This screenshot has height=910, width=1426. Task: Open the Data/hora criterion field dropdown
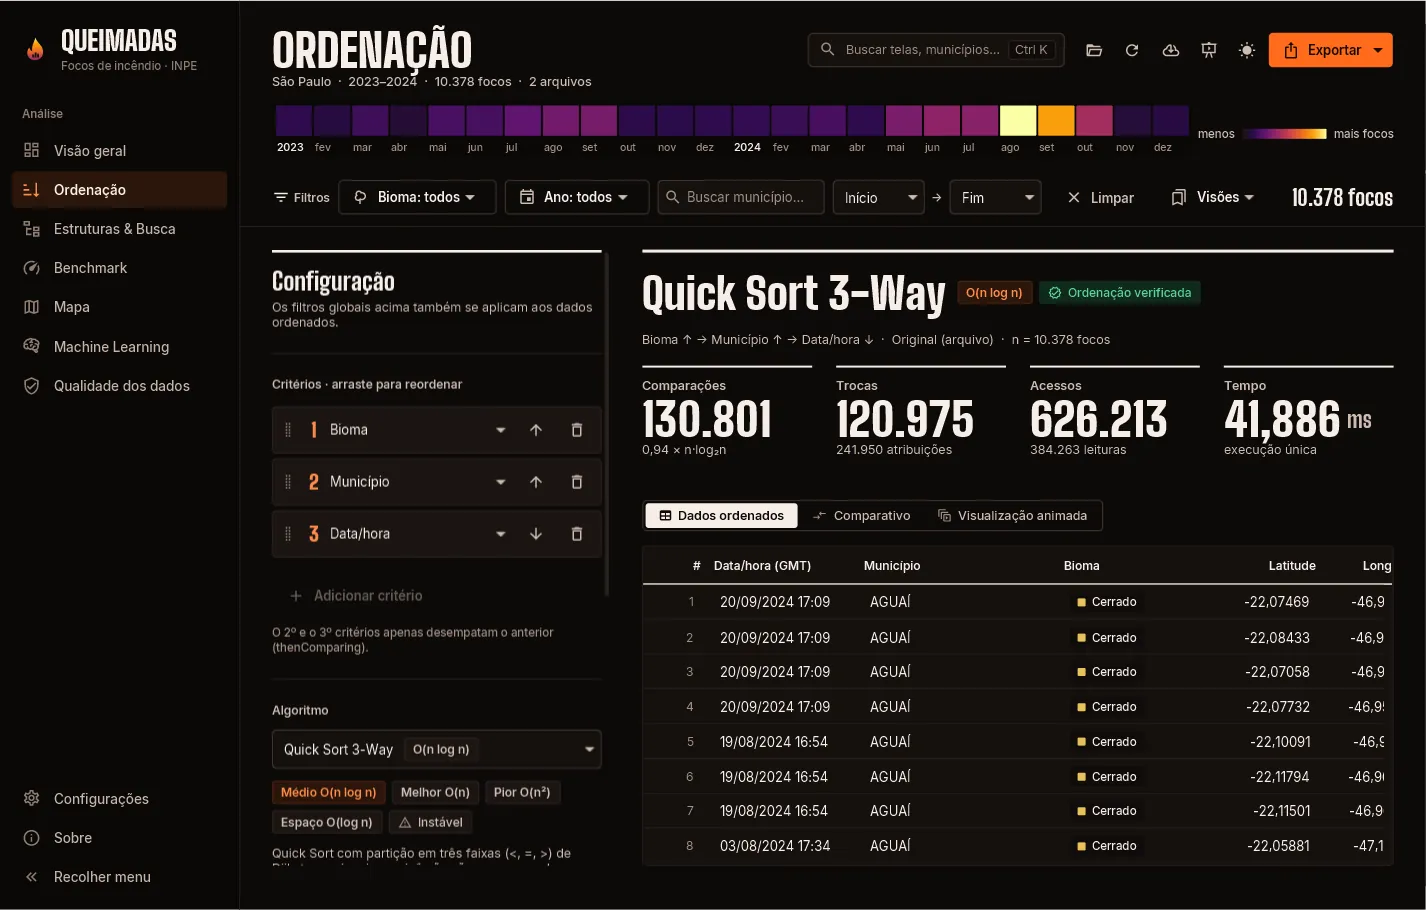(x=500, y=534)
